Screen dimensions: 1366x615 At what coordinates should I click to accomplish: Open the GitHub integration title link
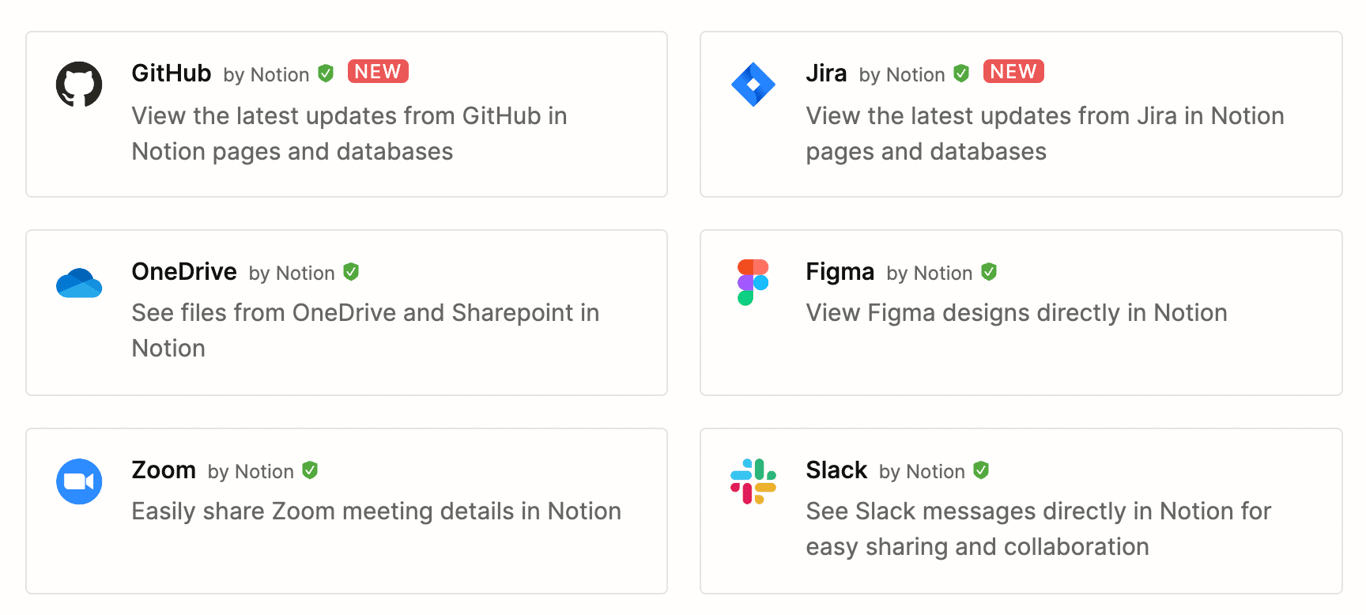tap(171, 73)
